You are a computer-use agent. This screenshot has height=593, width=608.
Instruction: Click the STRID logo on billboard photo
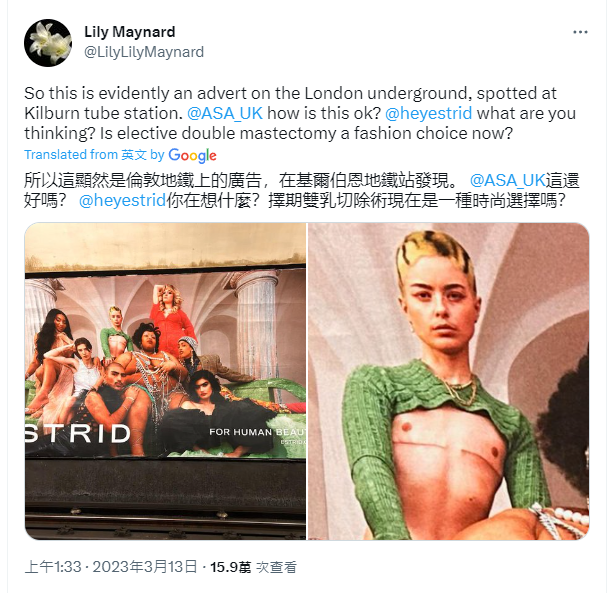click(78, 433)
